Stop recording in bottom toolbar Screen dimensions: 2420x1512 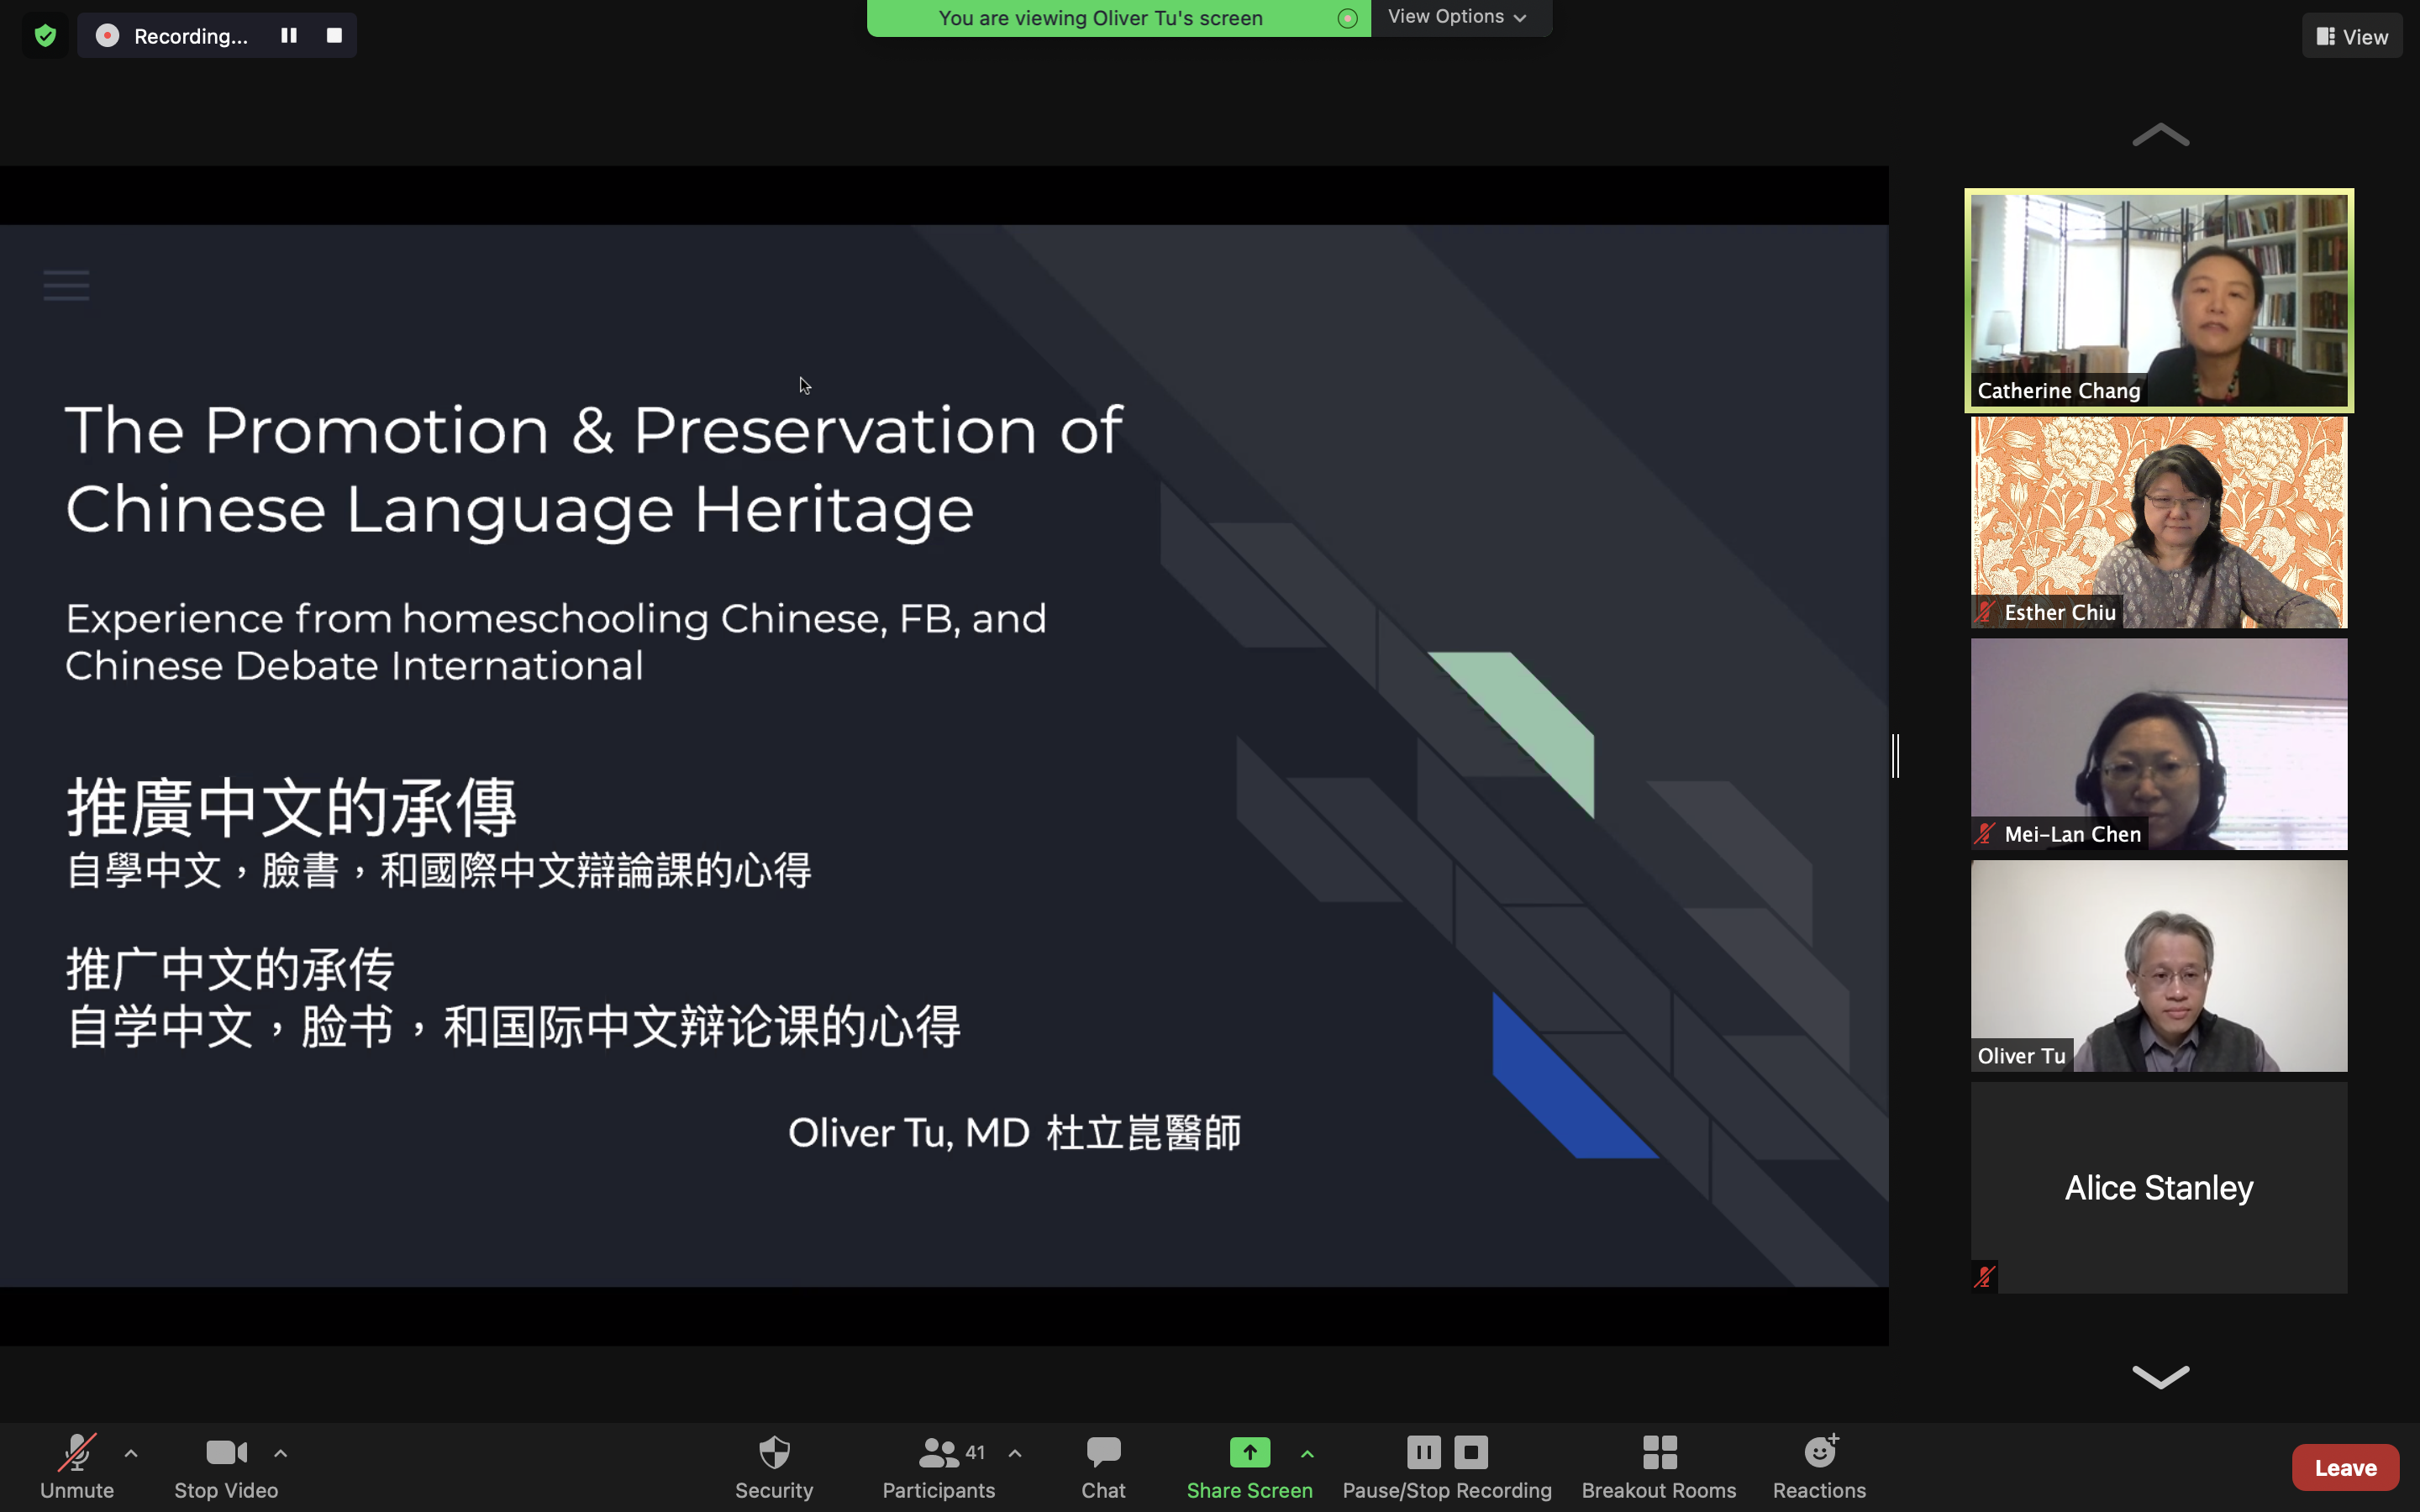pos(1471,1451)
